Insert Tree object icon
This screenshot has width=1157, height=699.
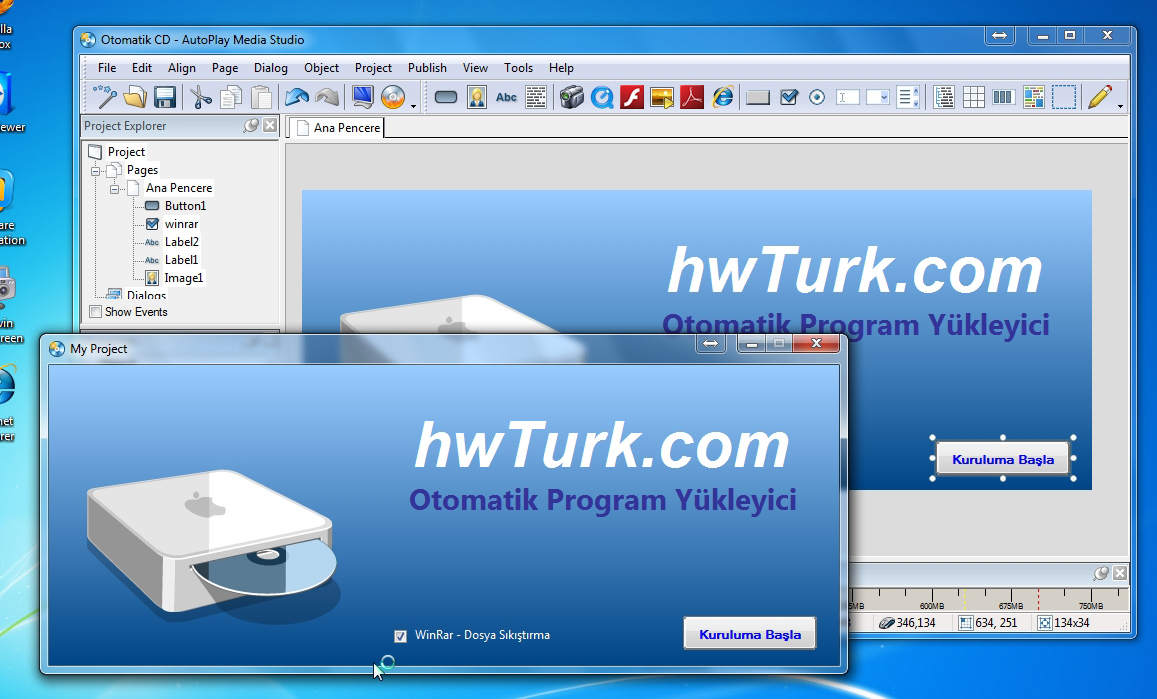(x=943, y=97)
